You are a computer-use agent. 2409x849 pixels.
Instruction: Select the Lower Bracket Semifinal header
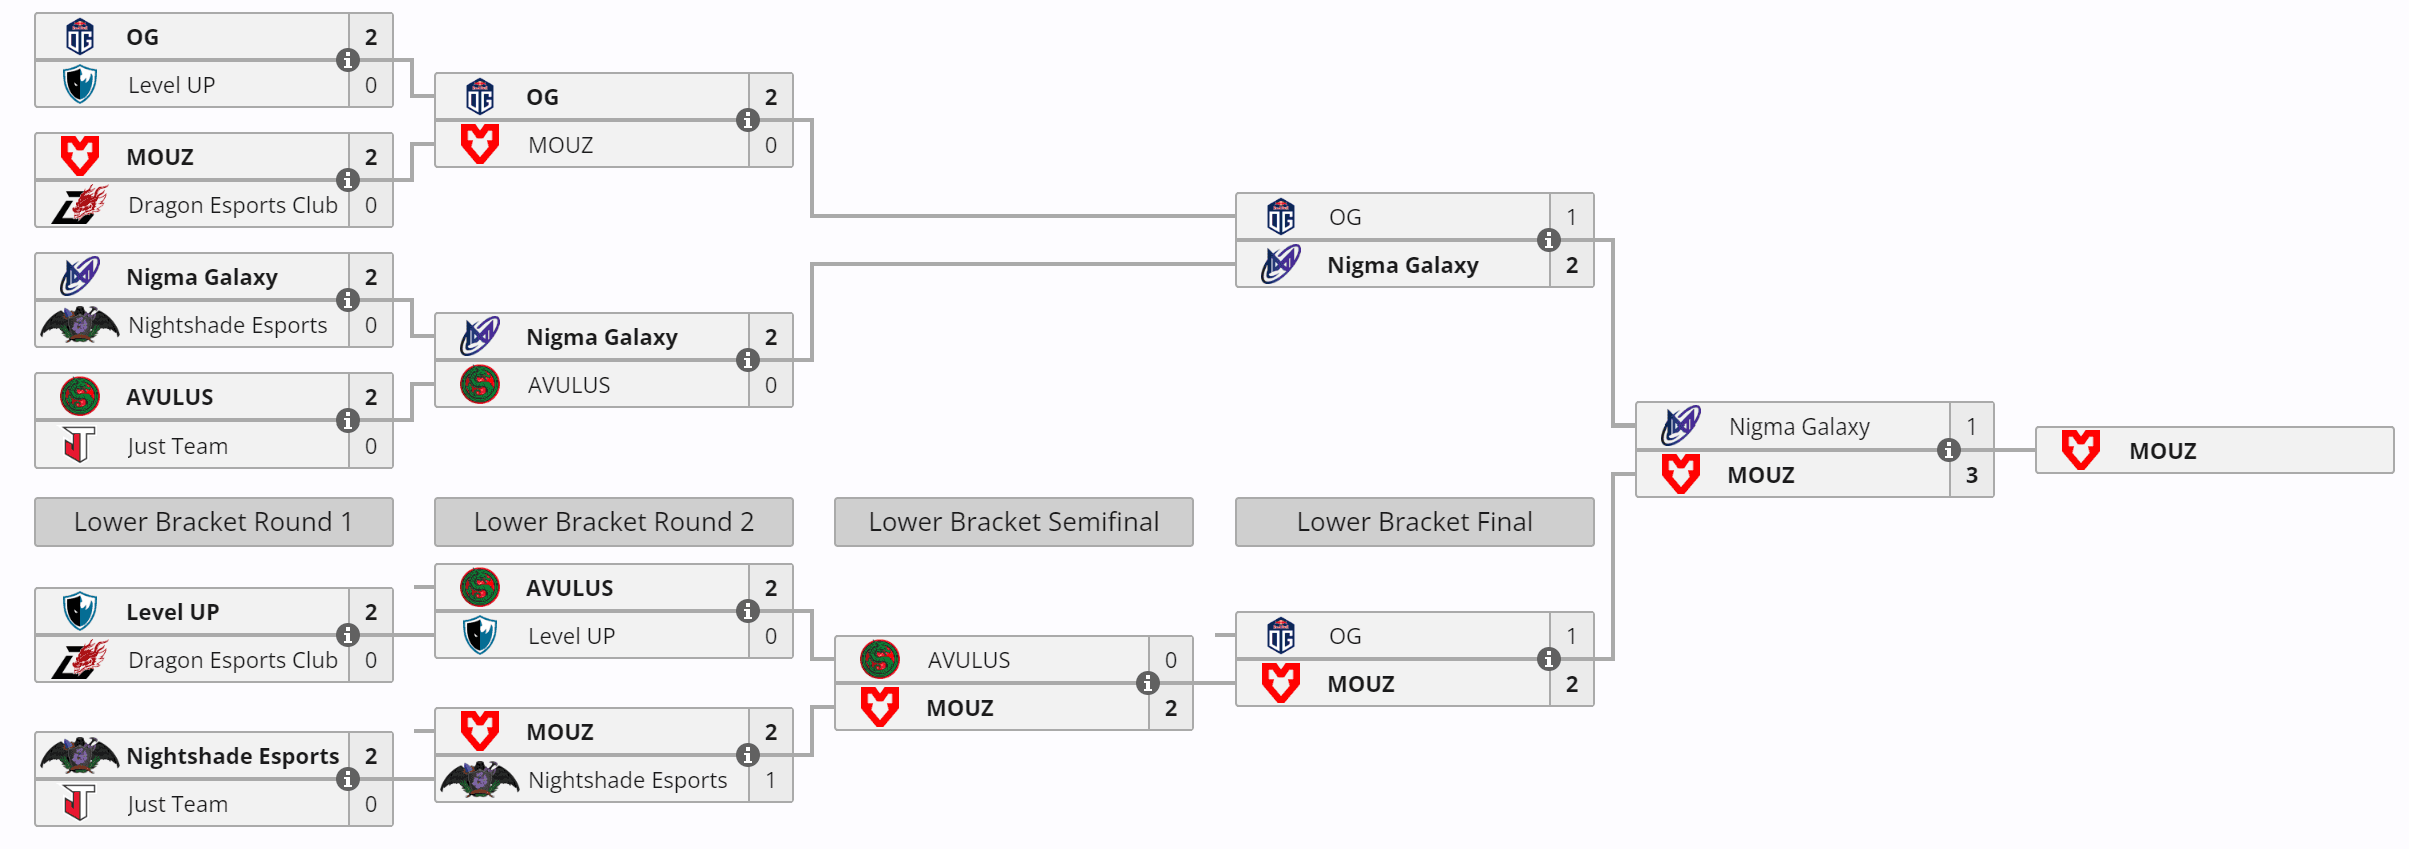(1013, 522)
